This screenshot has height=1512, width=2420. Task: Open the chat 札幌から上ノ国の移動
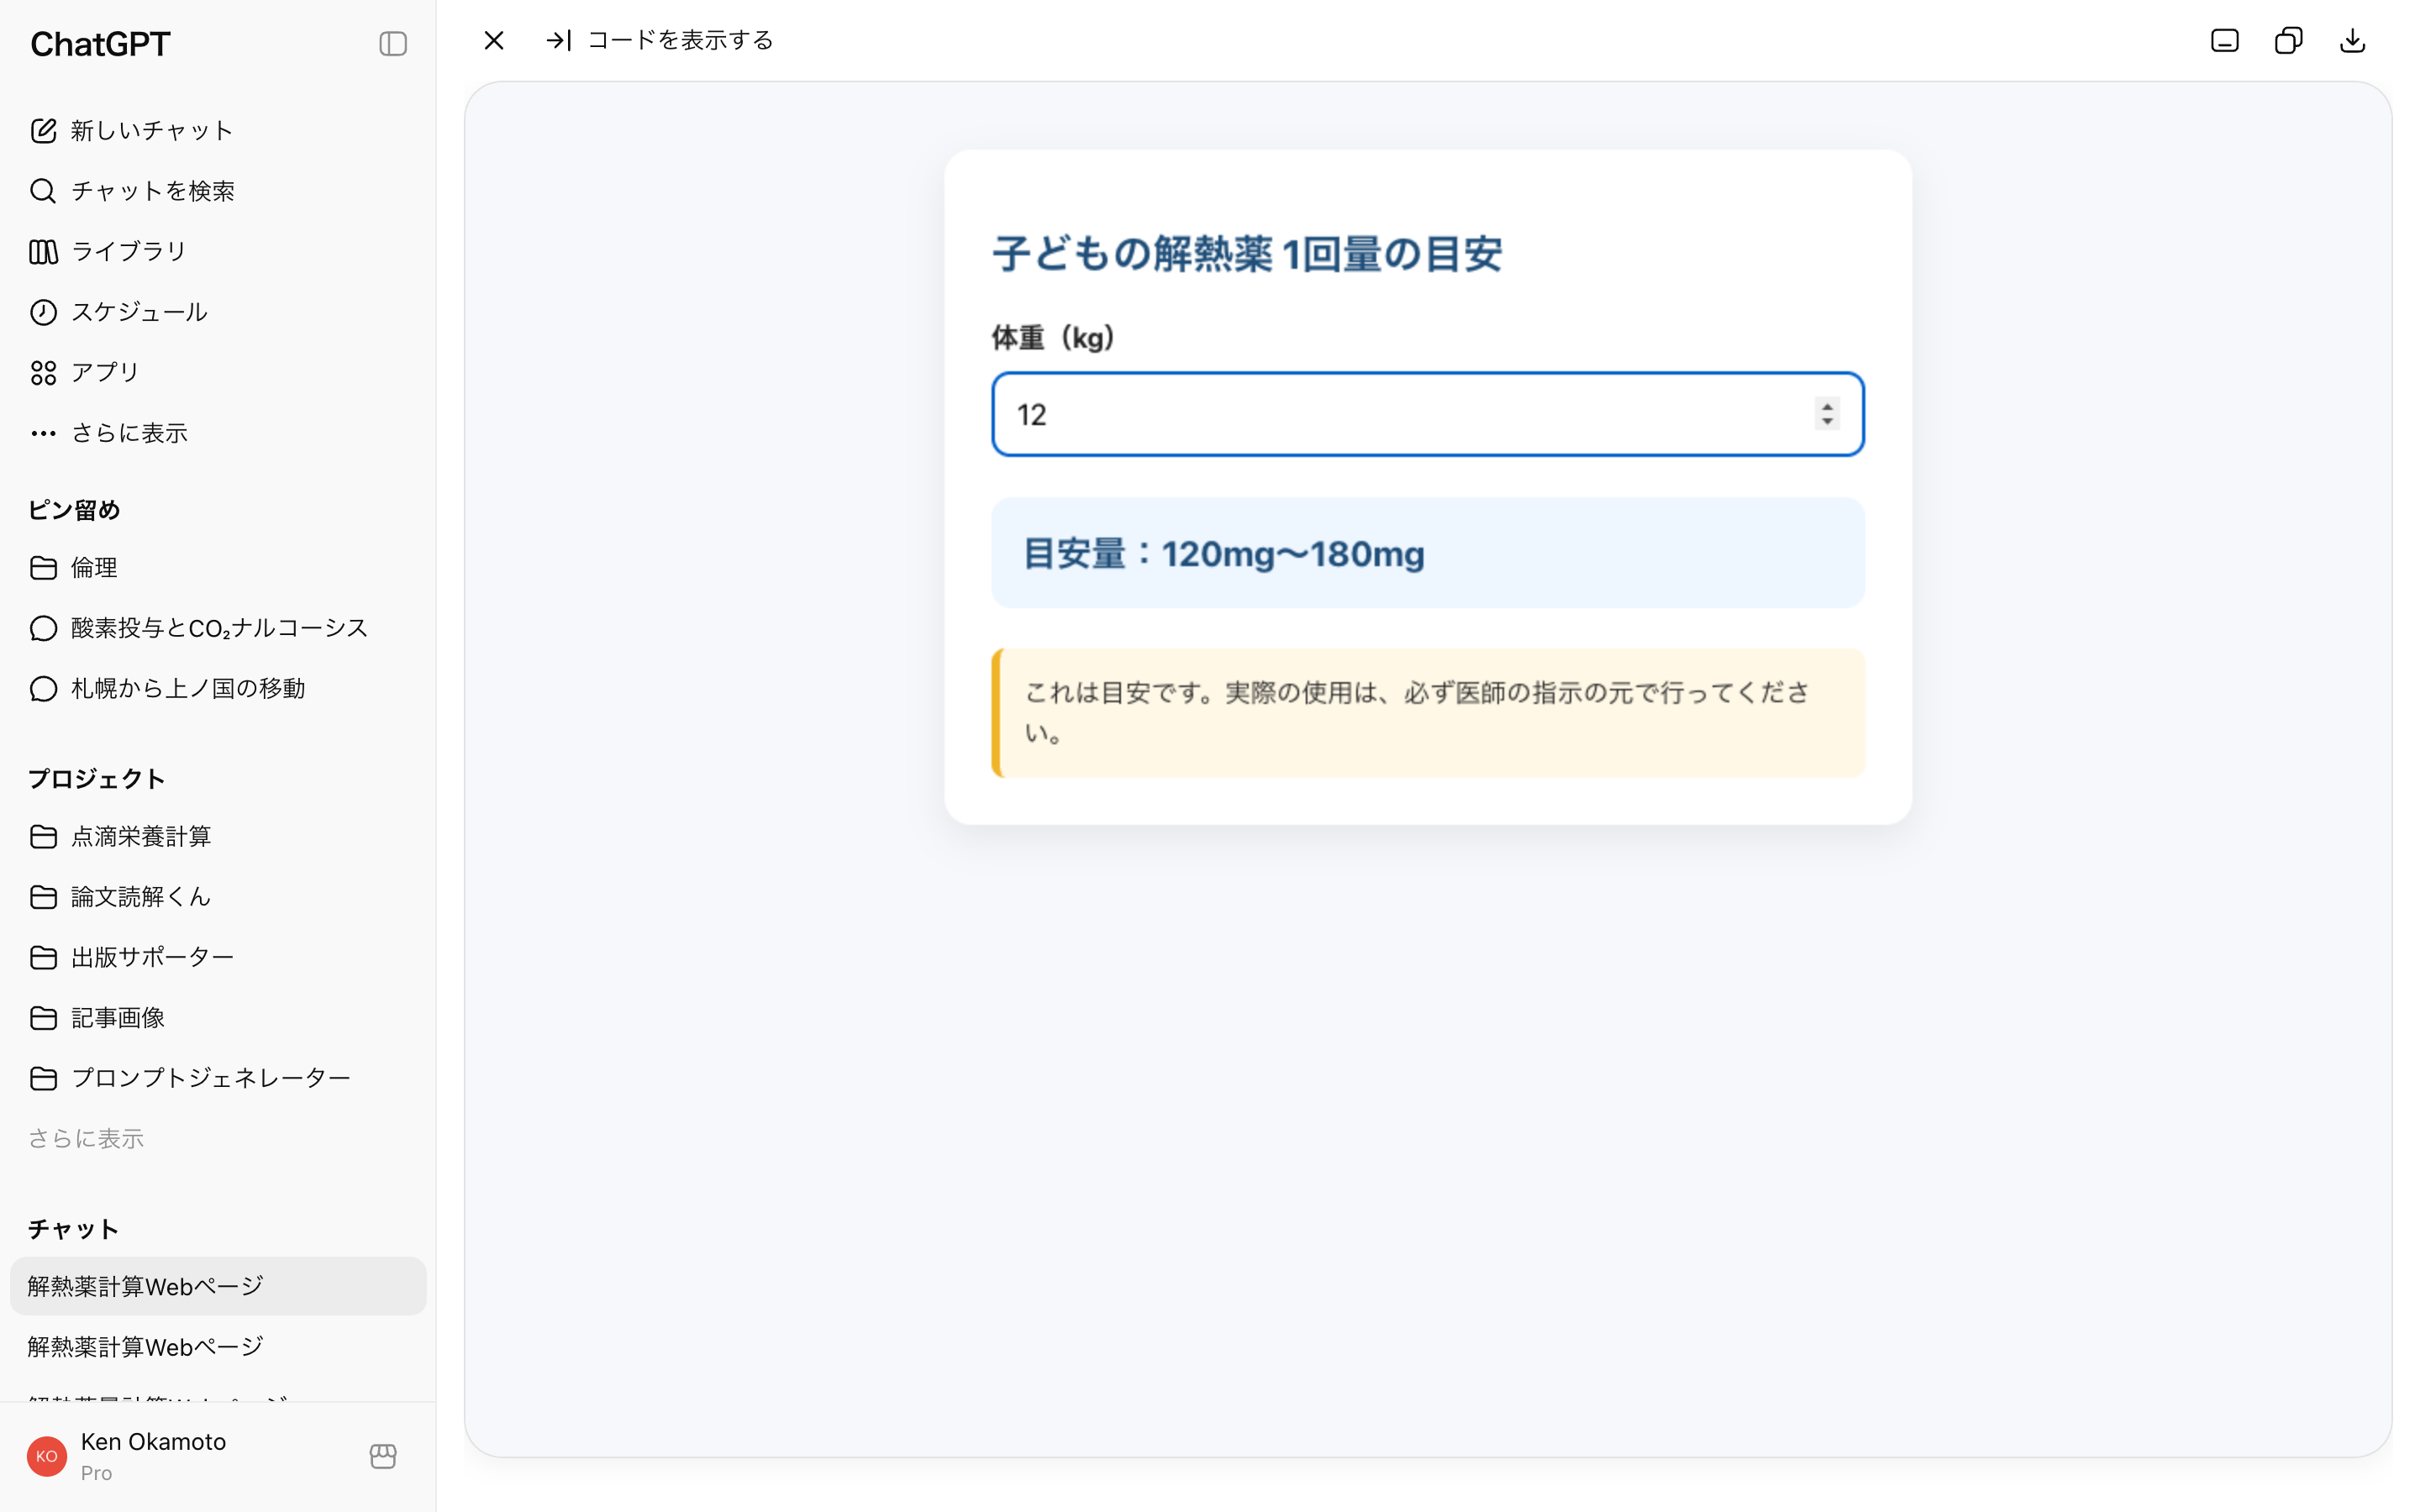218,689
